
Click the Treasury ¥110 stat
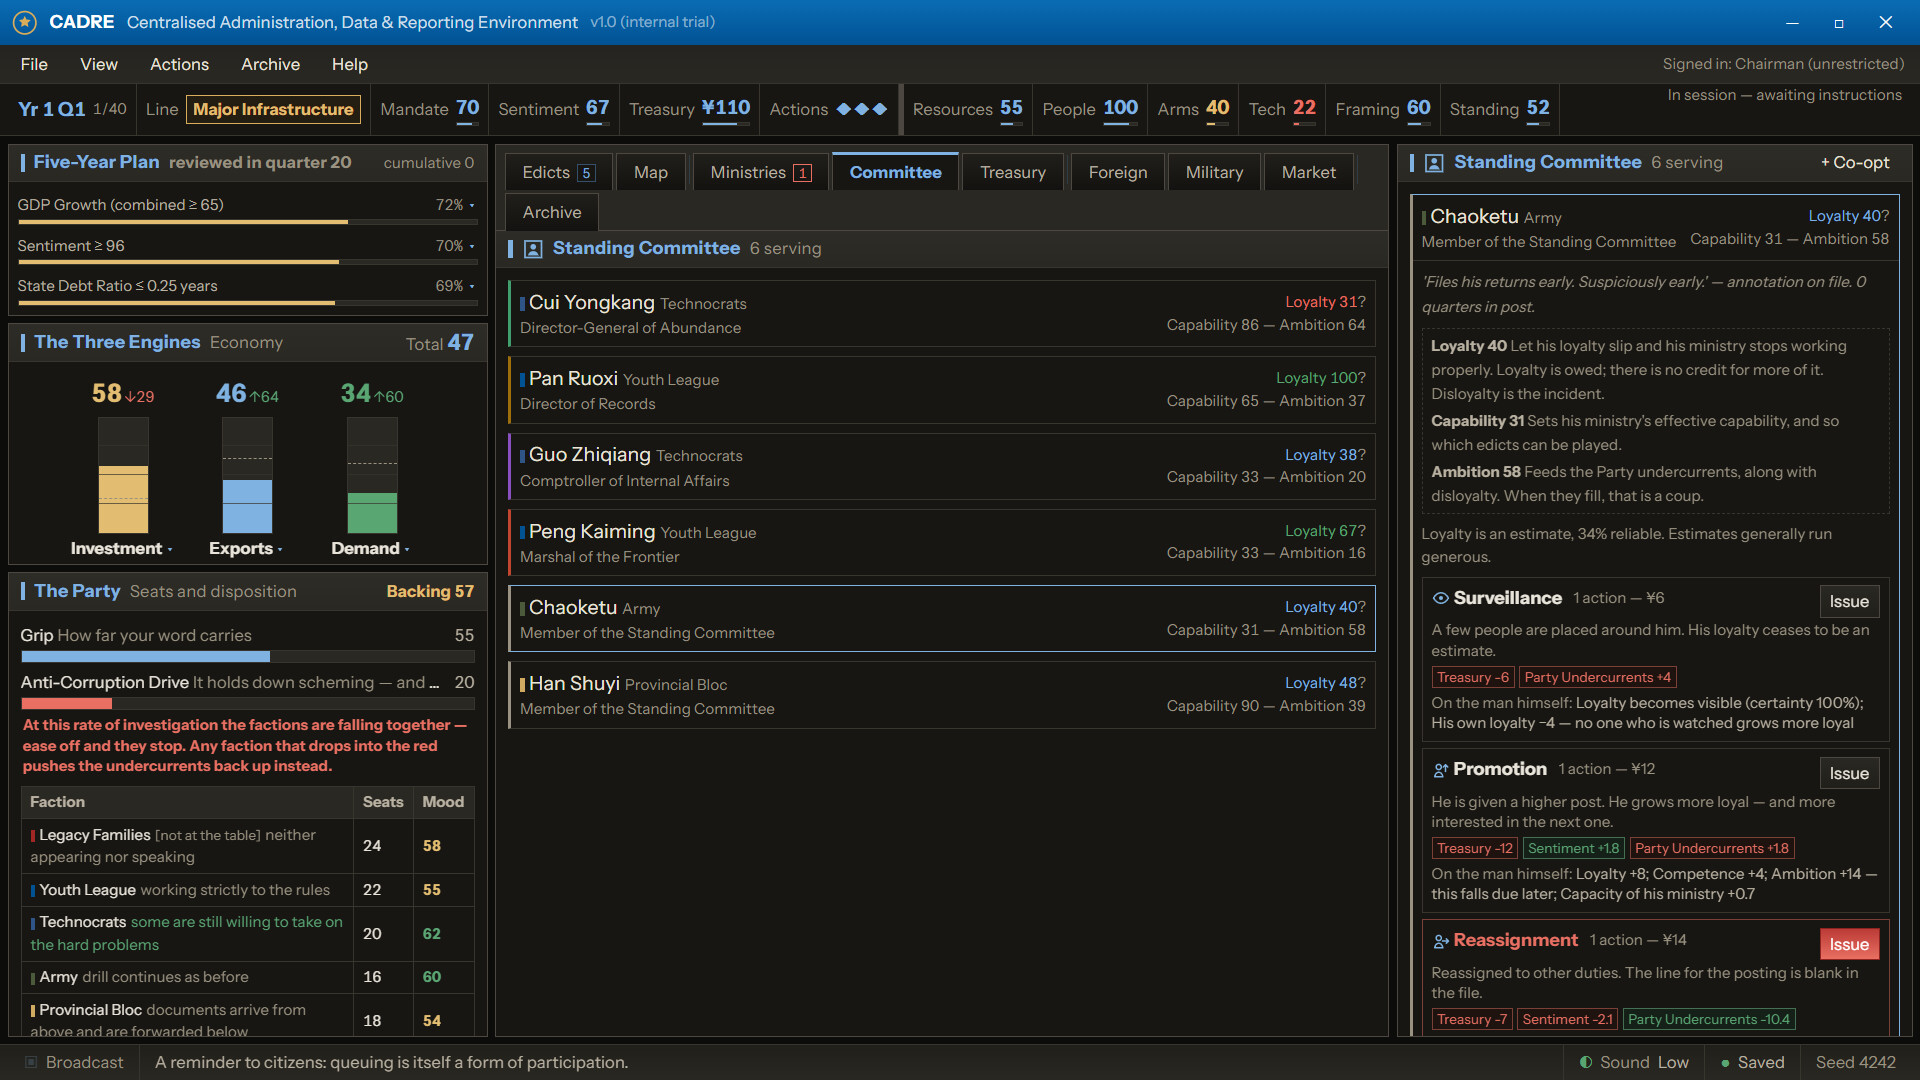click(689, 109)
